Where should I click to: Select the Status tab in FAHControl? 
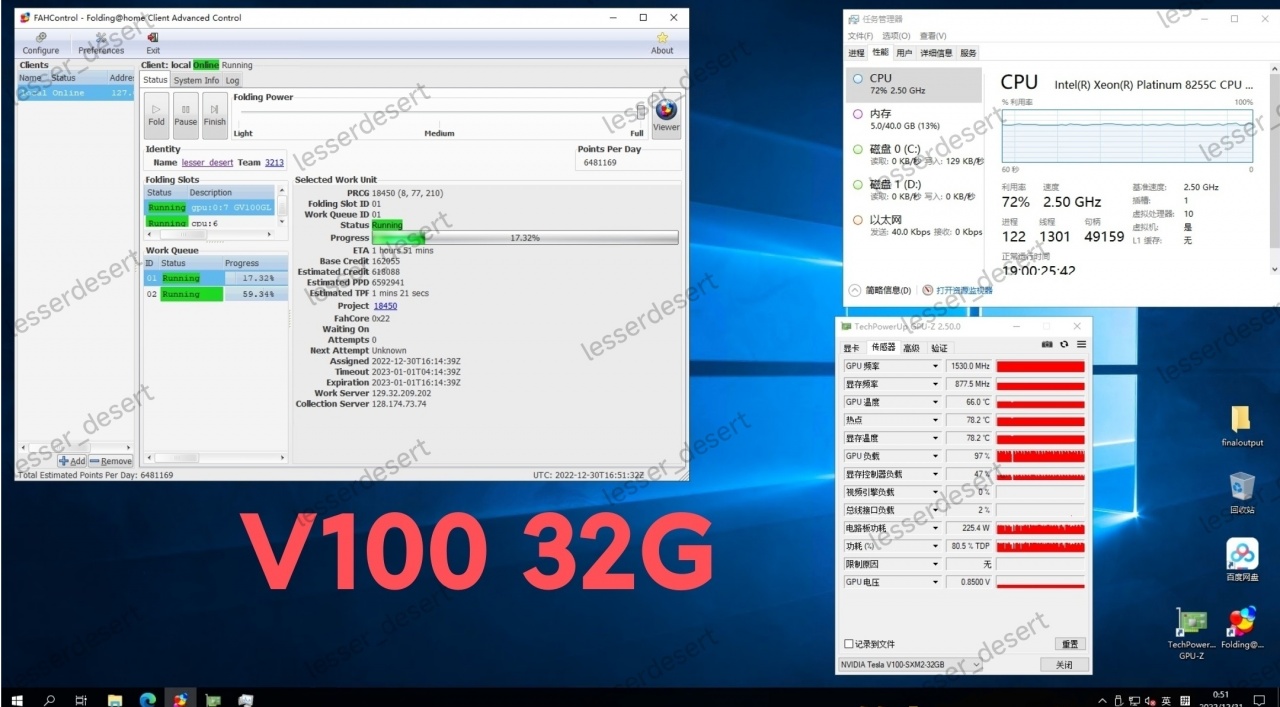[x=155, y=80]
